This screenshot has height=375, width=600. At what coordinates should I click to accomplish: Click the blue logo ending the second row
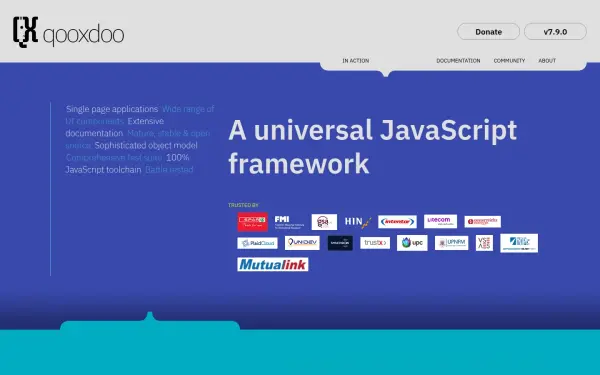coord(519,243)
